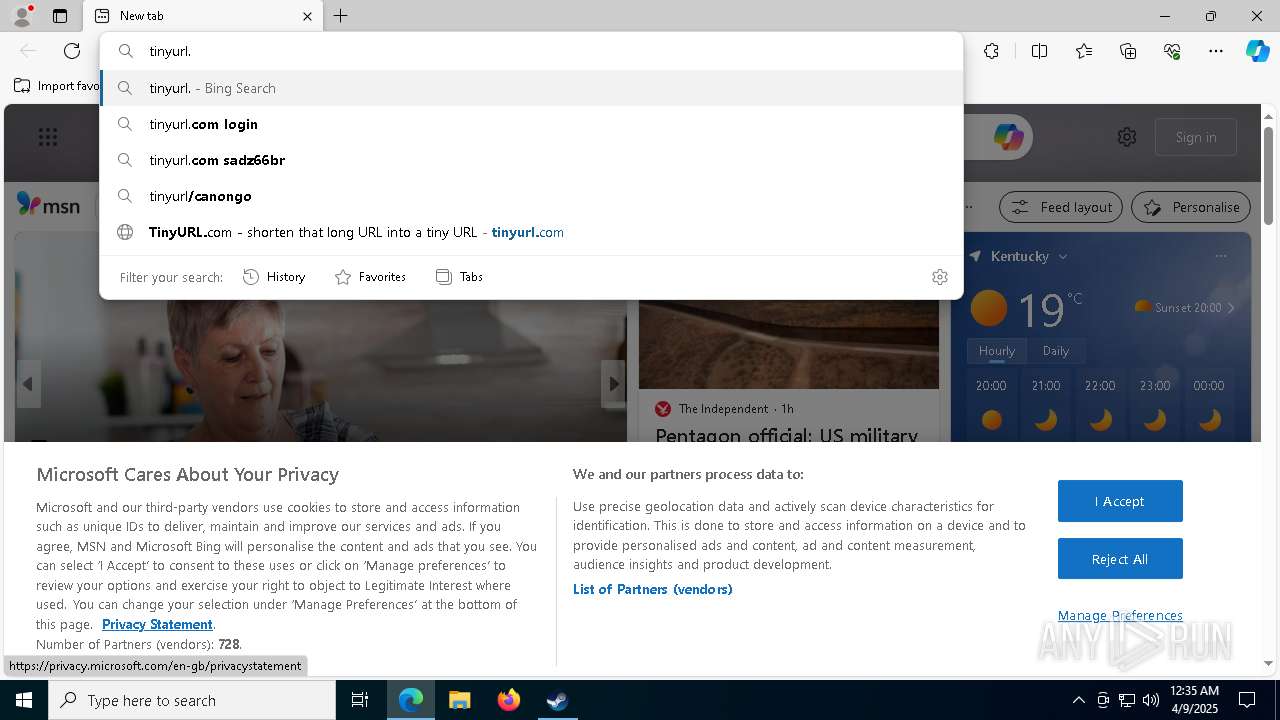
Task: Go to next news carousel slide
Action: 613,384
